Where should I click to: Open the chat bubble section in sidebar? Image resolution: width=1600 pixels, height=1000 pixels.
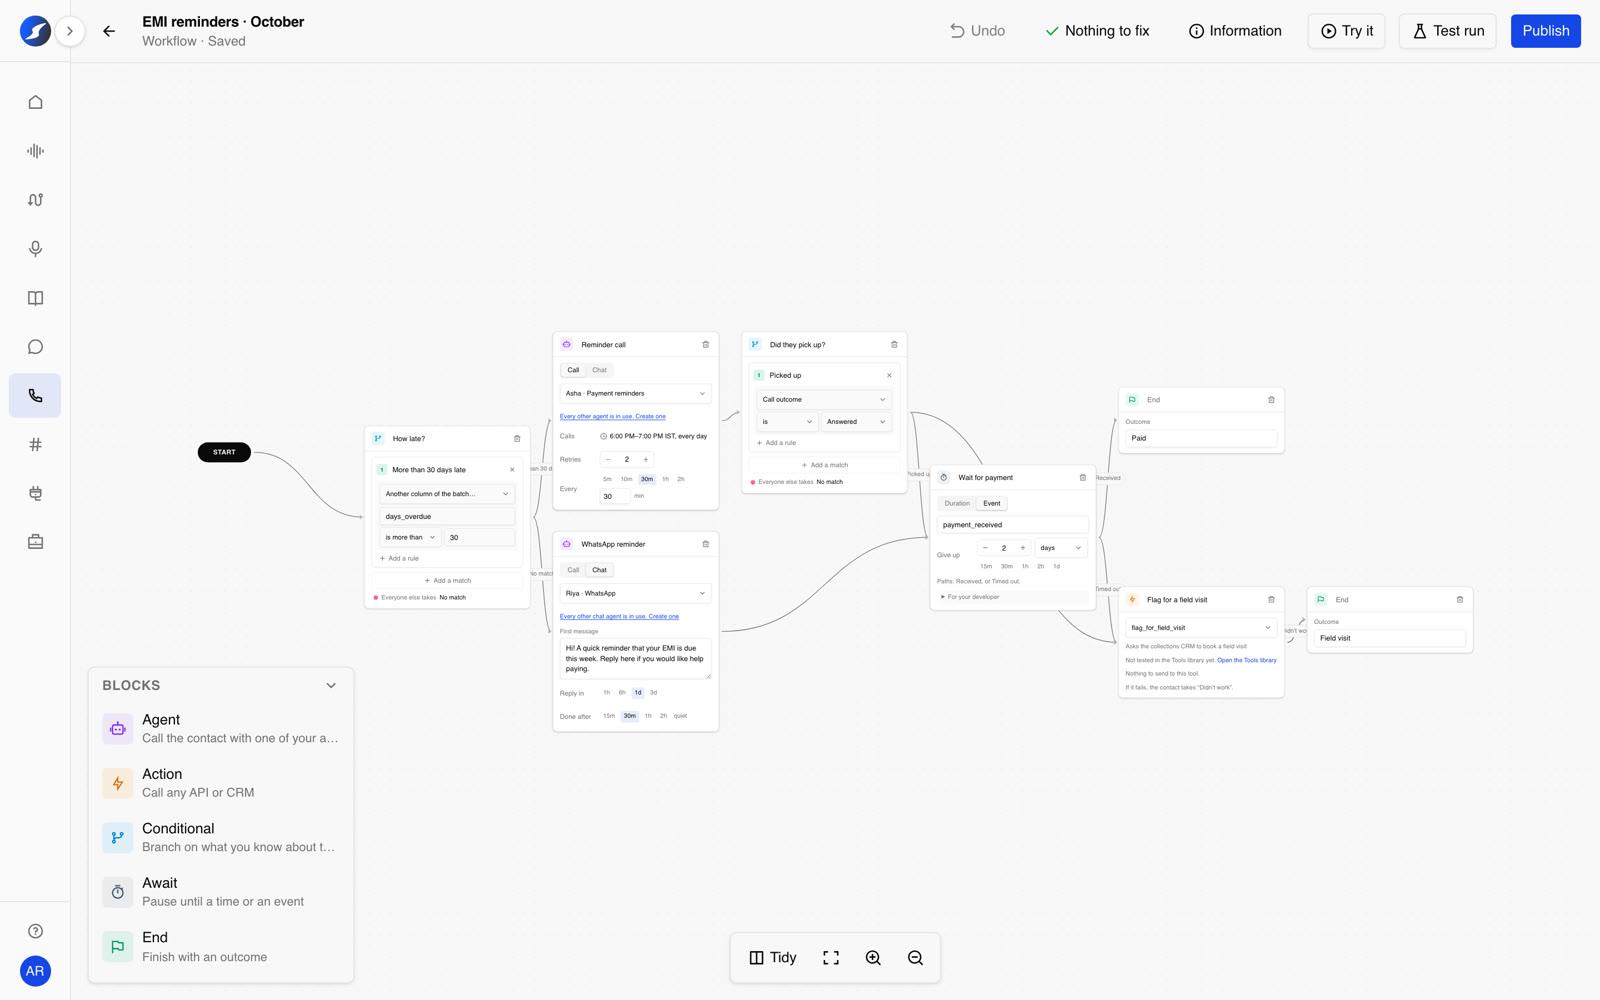(x=35, y=347)
